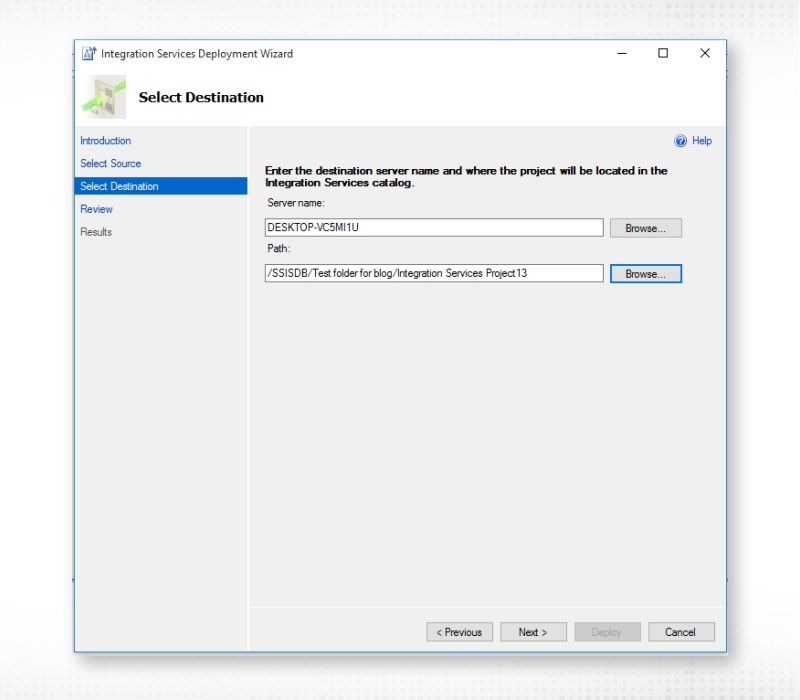Browse for a catalog path
Screen dimensions: 800x700
(645, 273)
